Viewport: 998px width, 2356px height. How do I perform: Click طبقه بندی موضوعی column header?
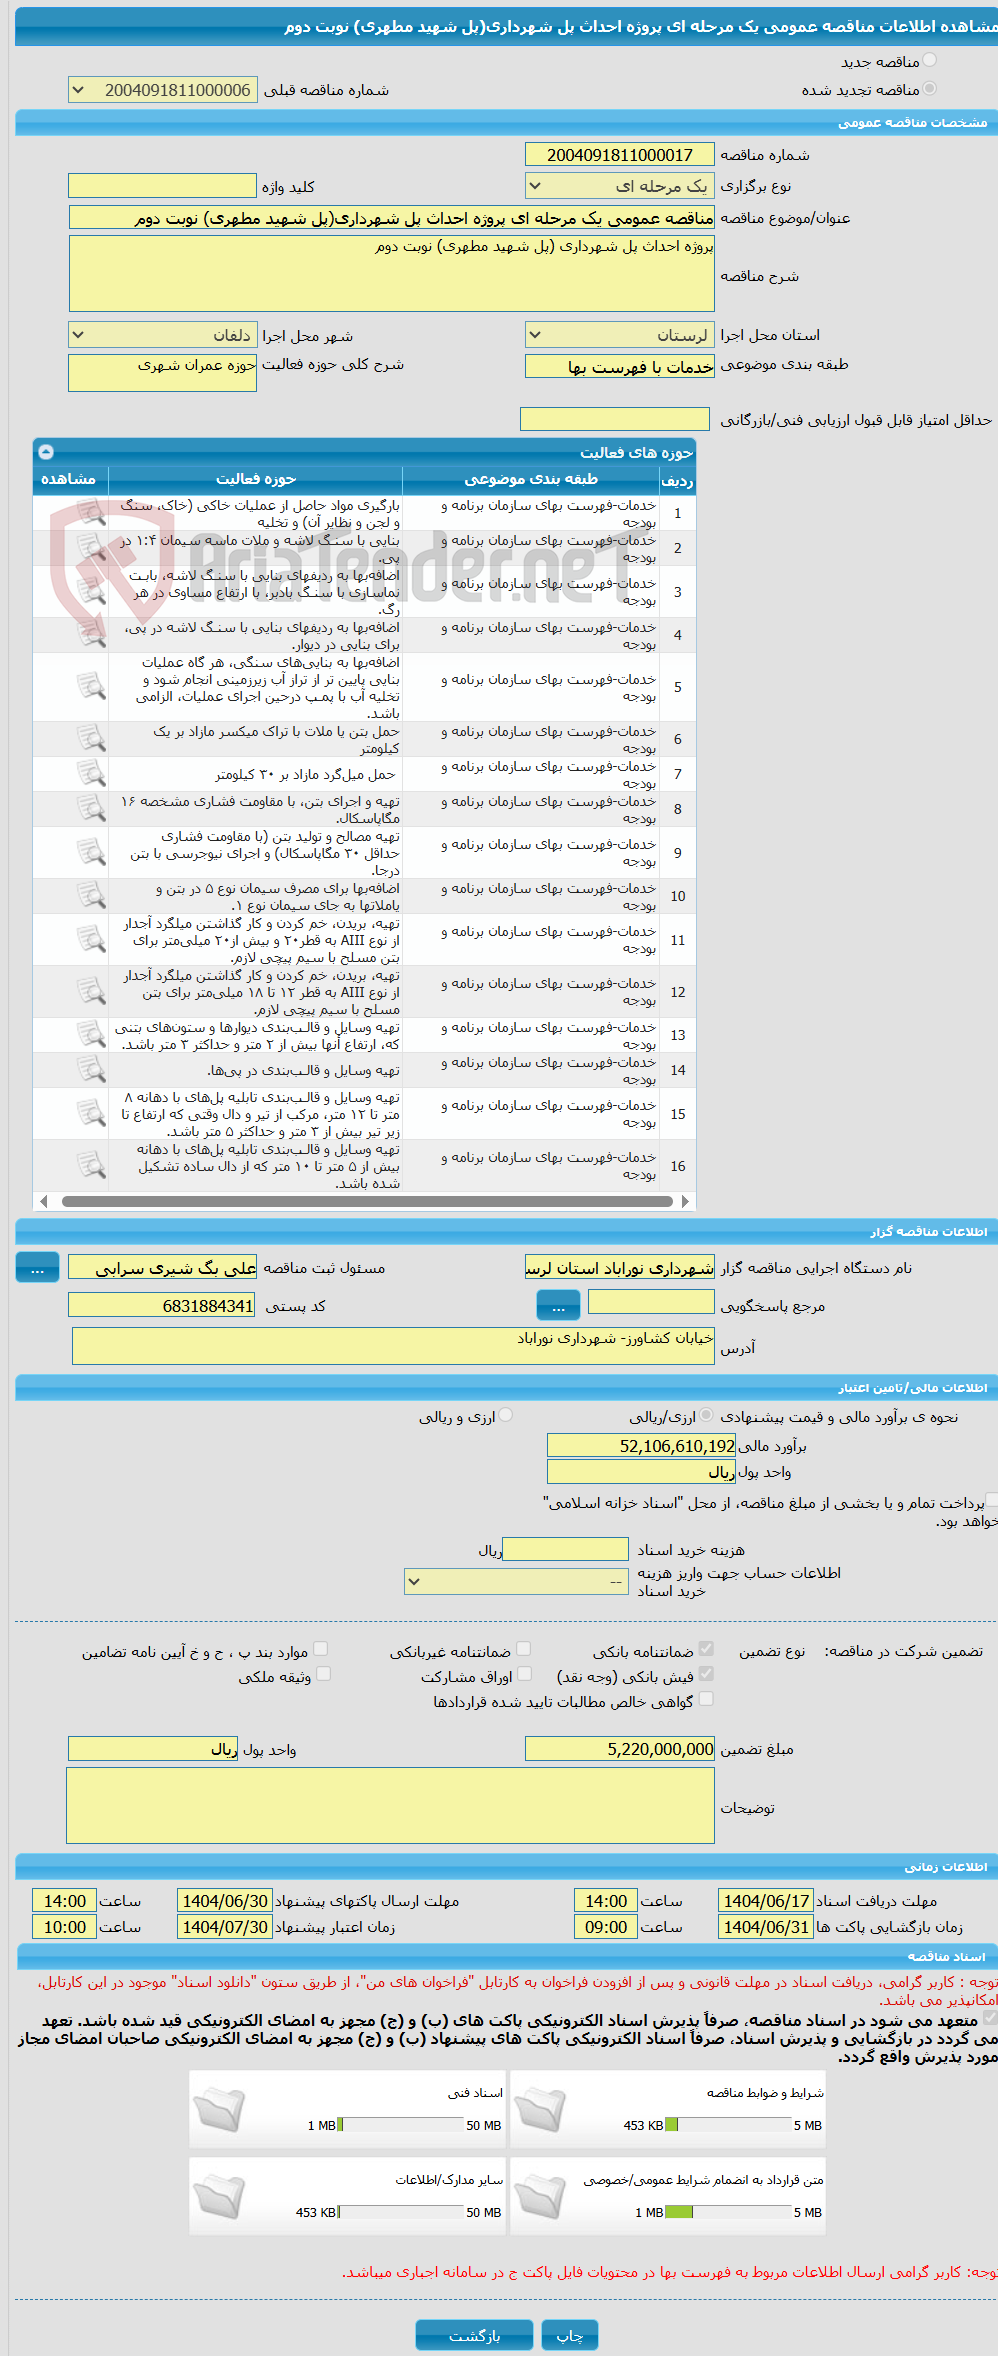531,479
